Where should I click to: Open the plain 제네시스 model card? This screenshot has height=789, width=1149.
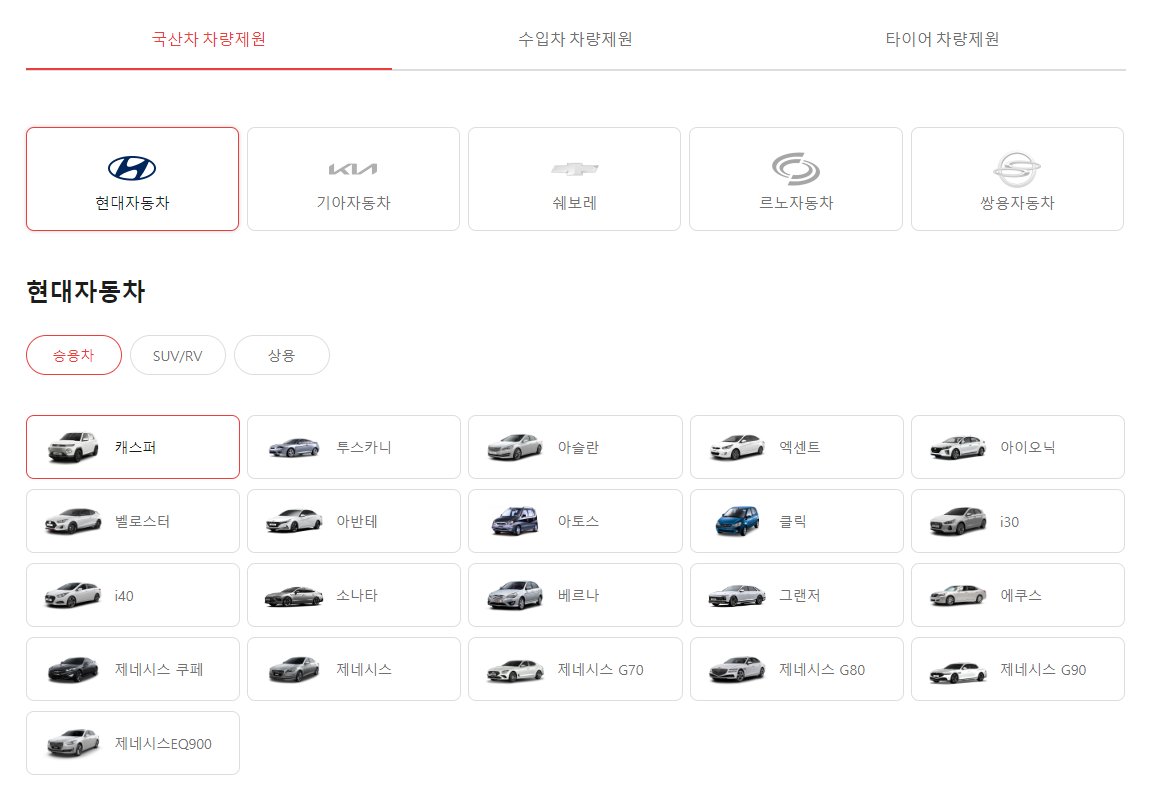click(354, 669)
